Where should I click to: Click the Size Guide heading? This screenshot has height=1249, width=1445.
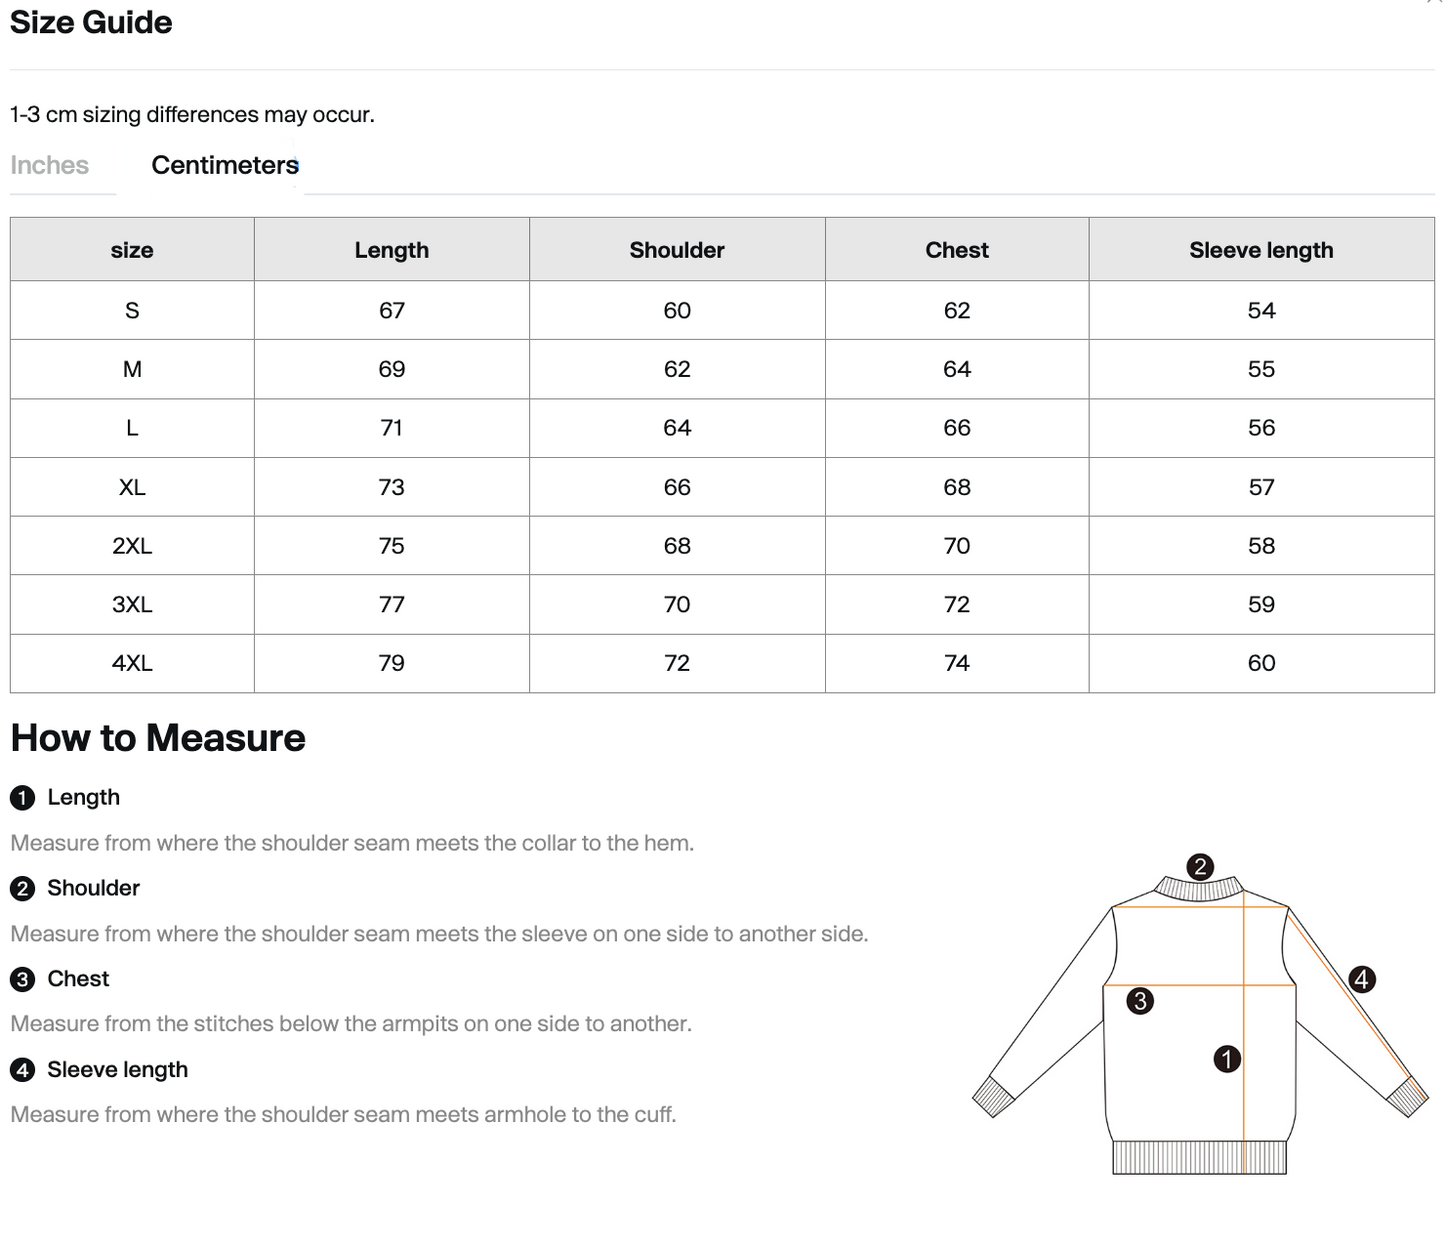(90, 22)
